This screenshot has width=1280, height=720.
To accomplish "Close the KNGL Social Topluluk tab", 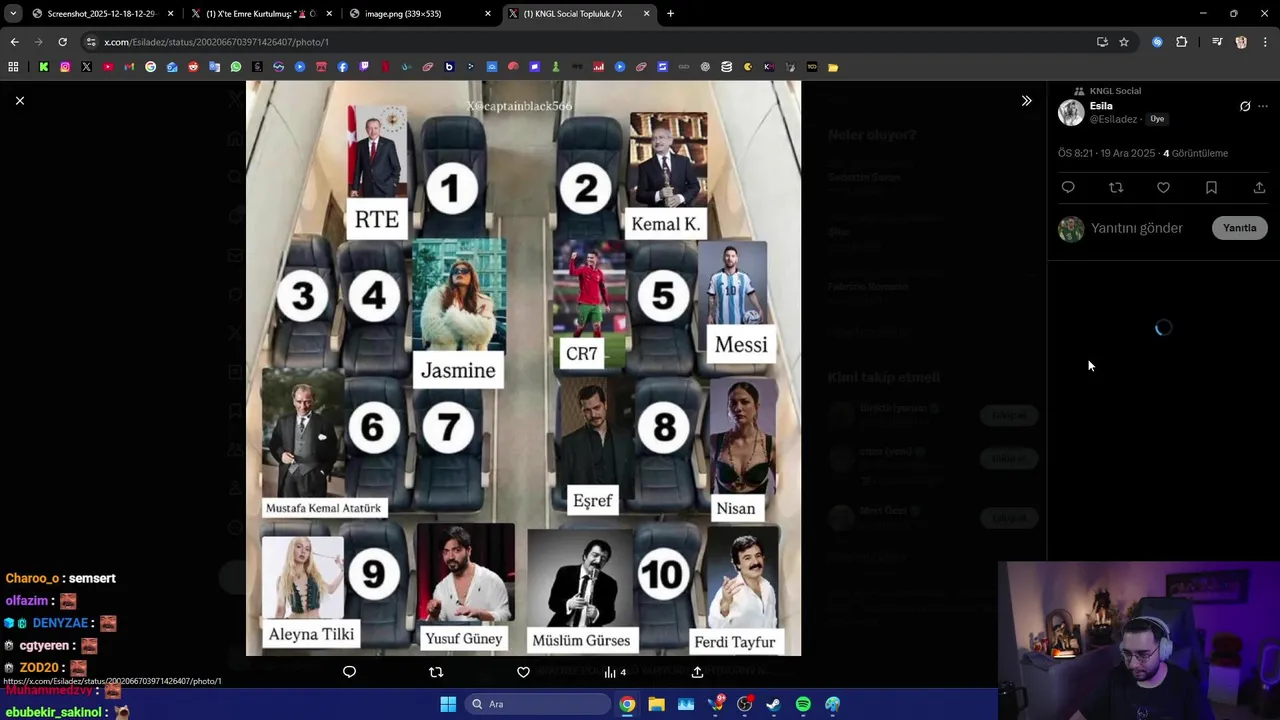I will (x=646, y=14).
